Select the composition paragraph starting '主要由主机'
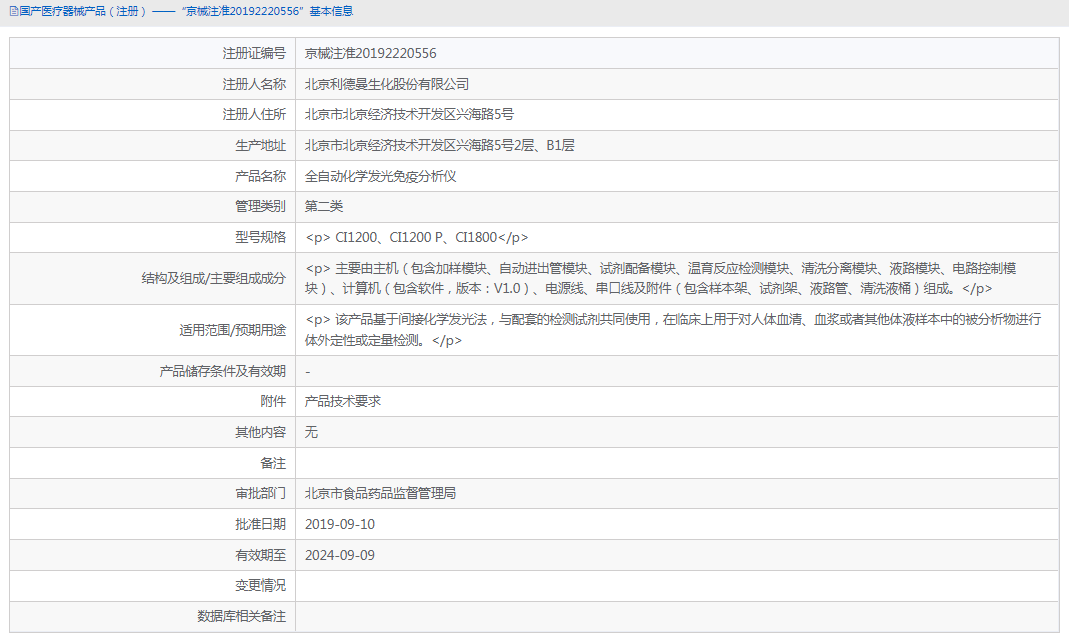This screenshot has width=1069, height=641. coord(661,278)
